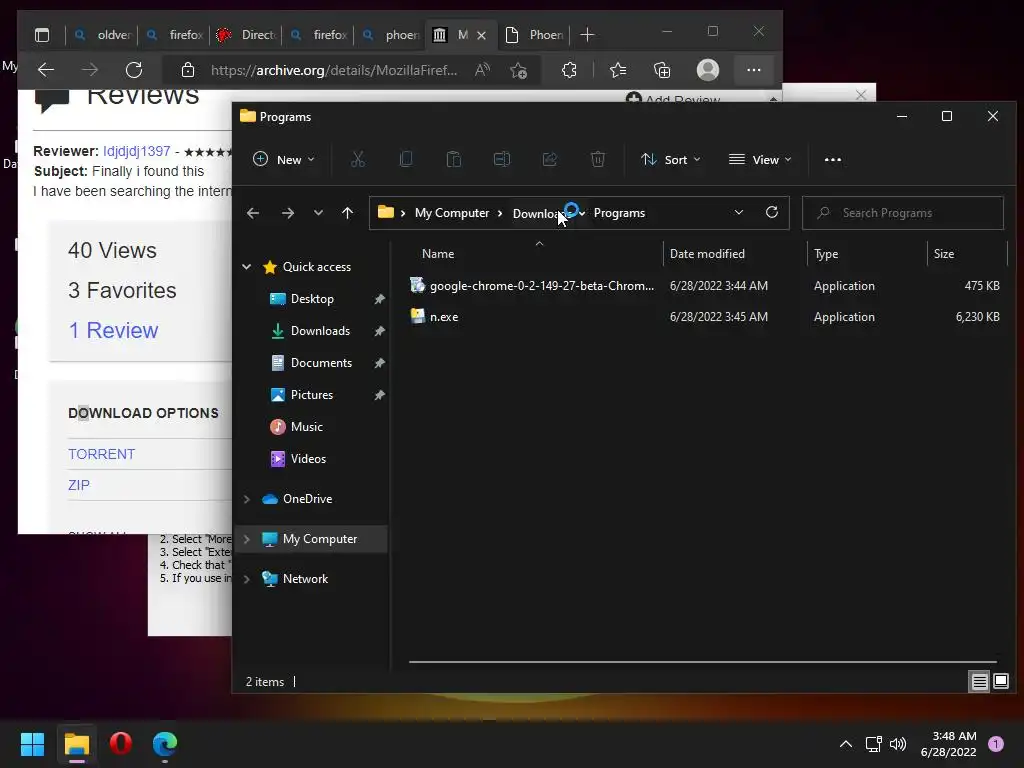Screen dimensions: 1024x768
Task: Click the Delete trash icon in Explorer
Action: tap(598, 159)
